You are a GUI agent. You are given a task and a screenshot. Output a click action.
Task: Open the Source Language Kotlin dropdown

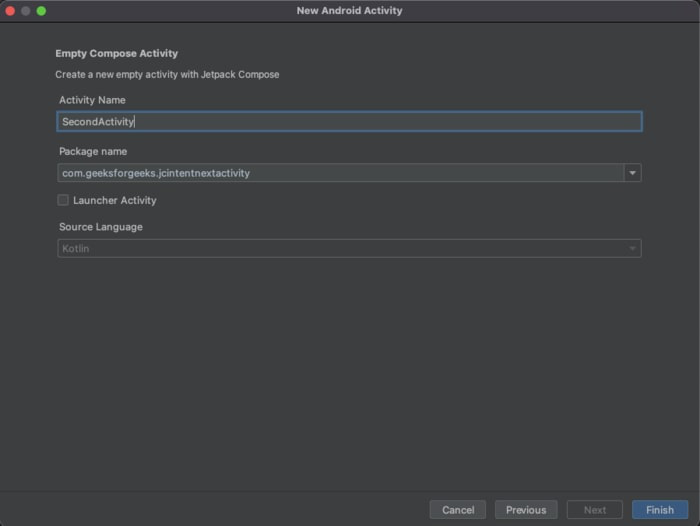coord(340,248)
